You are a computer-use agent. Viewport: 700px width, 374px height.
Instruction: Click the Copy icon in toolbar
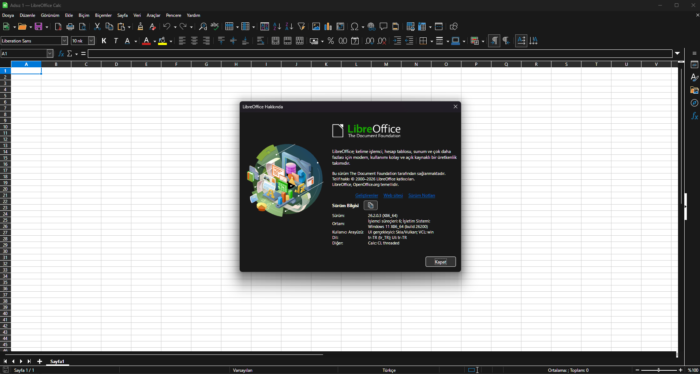click(109, 27)
